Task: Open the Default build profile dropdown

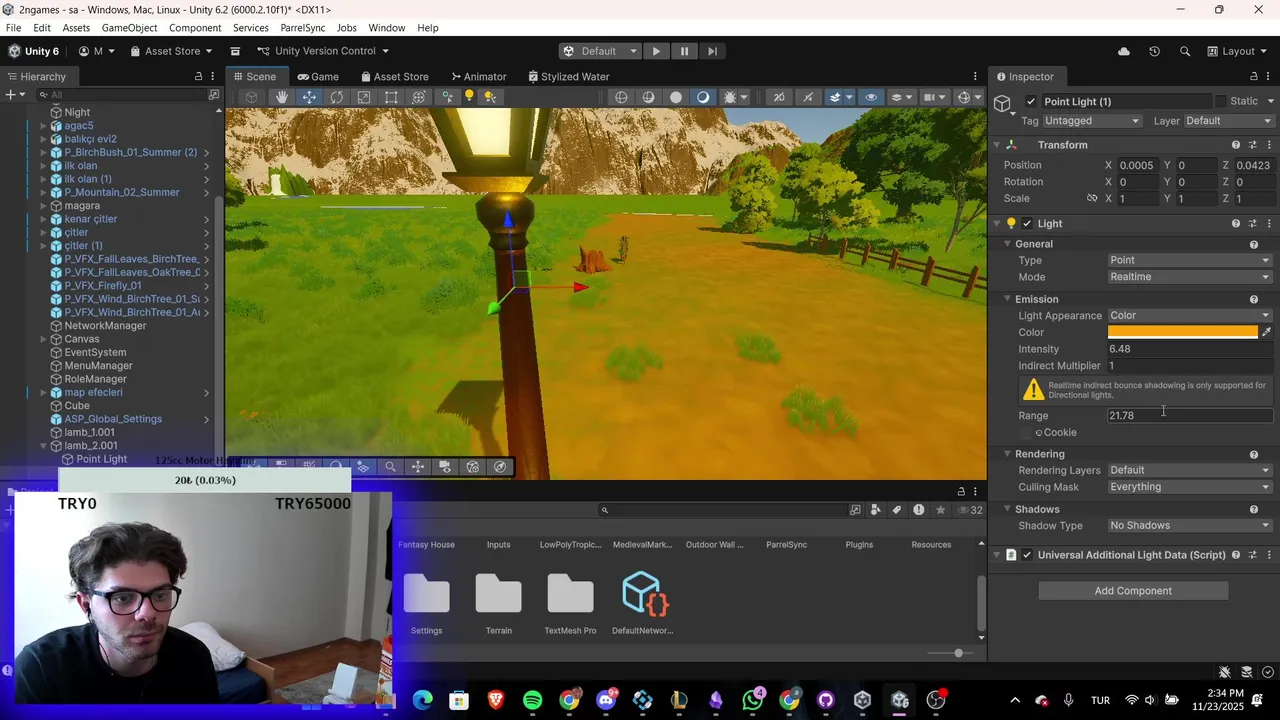Action: [600, 51]
